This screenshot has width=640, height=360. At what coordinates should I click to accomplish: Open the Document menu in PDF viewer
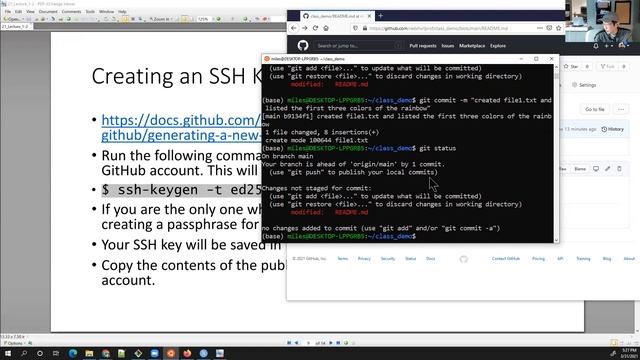[48, 11]
